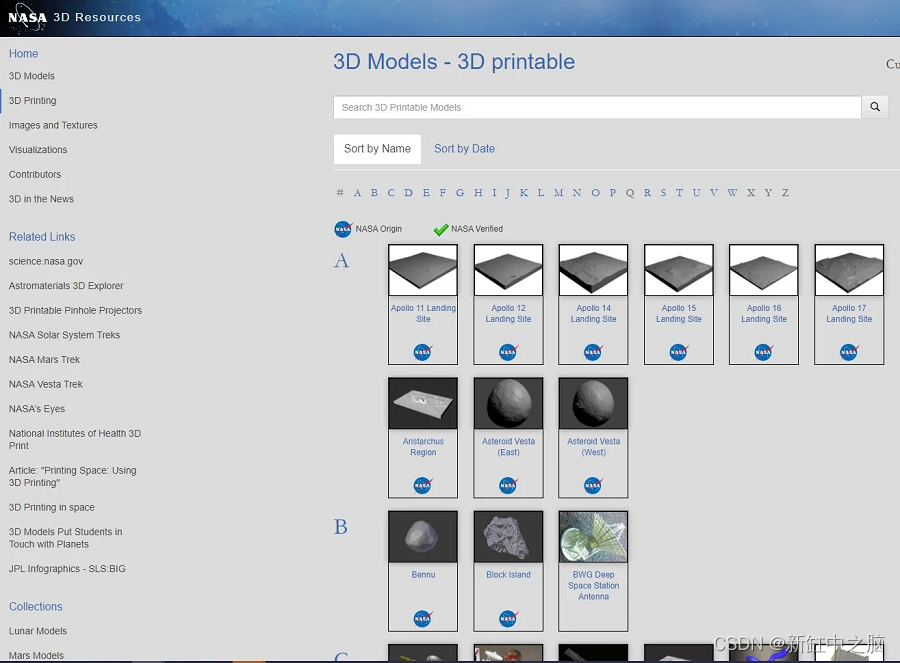Click the Bennu model title text
Image resolution: width=900 pixels, height=663 pixels.
click(x=423, y=575)
